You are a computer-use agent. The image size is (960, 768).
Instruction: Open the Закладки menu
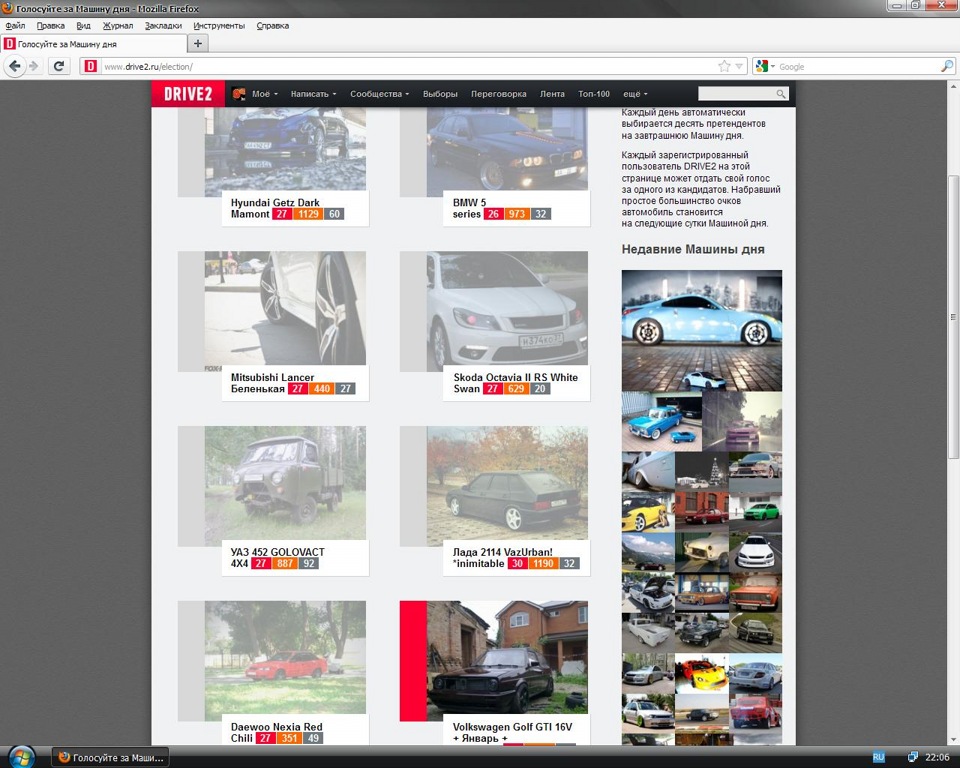[x=163, y=26]
